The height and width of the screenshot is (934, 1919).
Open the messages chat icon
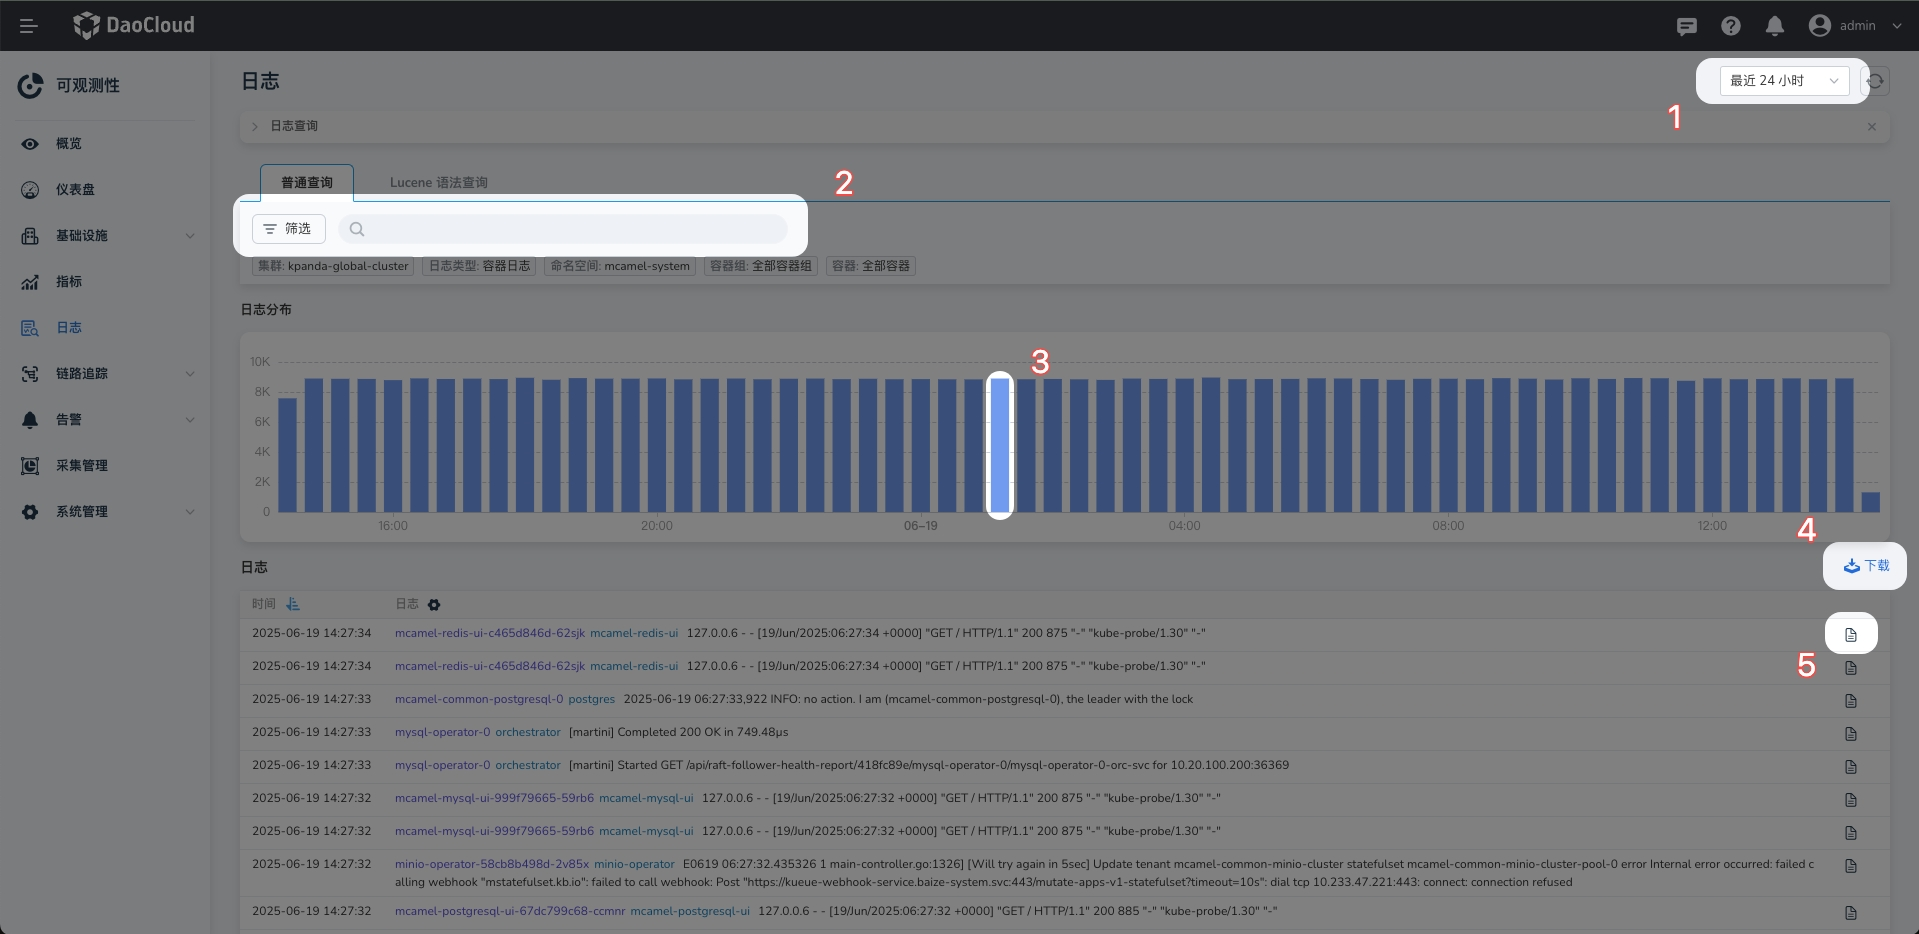pyautogui.click(x=1686, y=26)
